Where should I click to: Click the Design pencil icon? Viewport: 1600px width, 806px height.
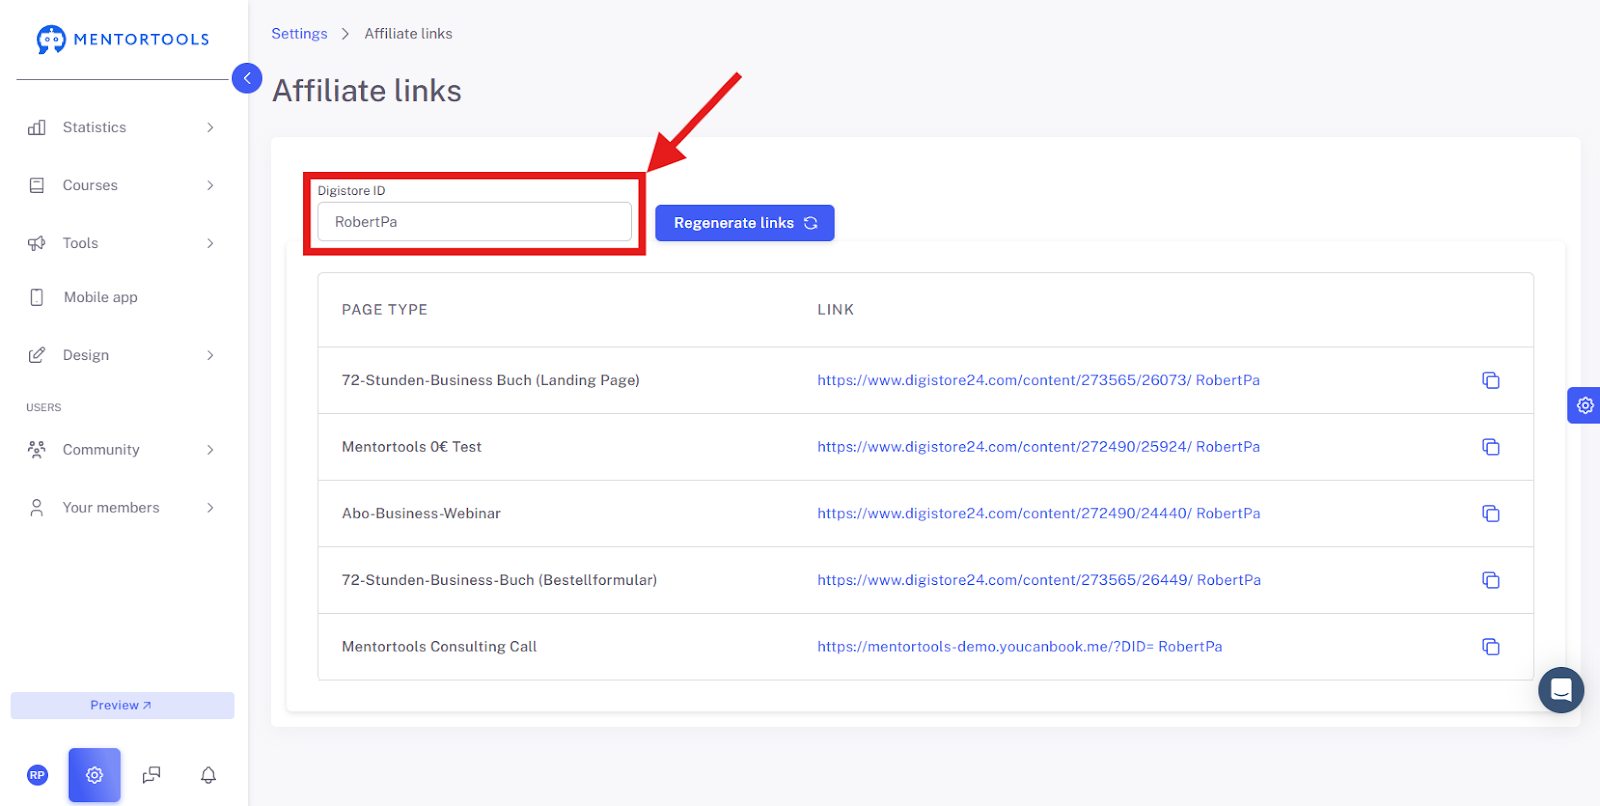[37, 355]
